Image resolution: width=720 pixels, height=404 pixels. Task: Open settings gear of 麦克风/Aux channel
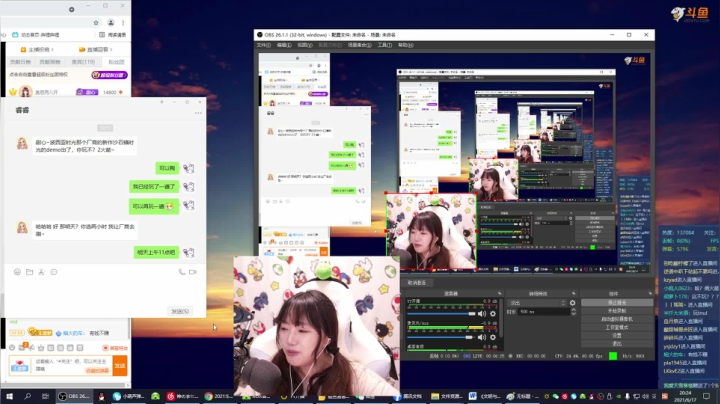point(493,337)
